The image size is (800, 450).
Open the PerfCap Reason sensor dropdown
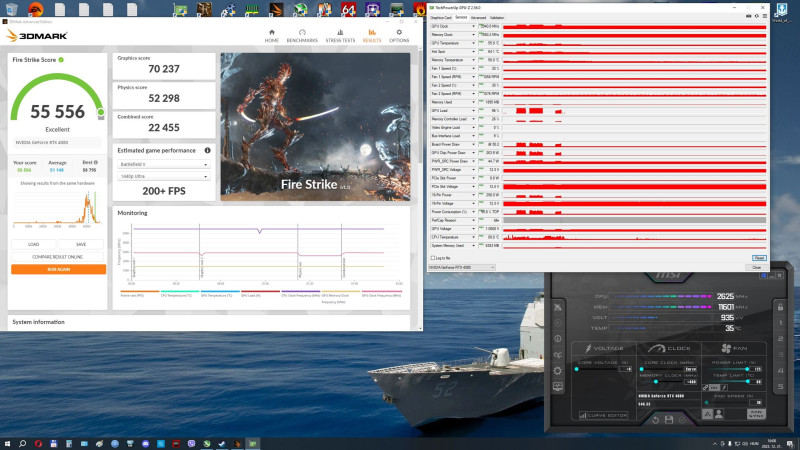point(473,220)
